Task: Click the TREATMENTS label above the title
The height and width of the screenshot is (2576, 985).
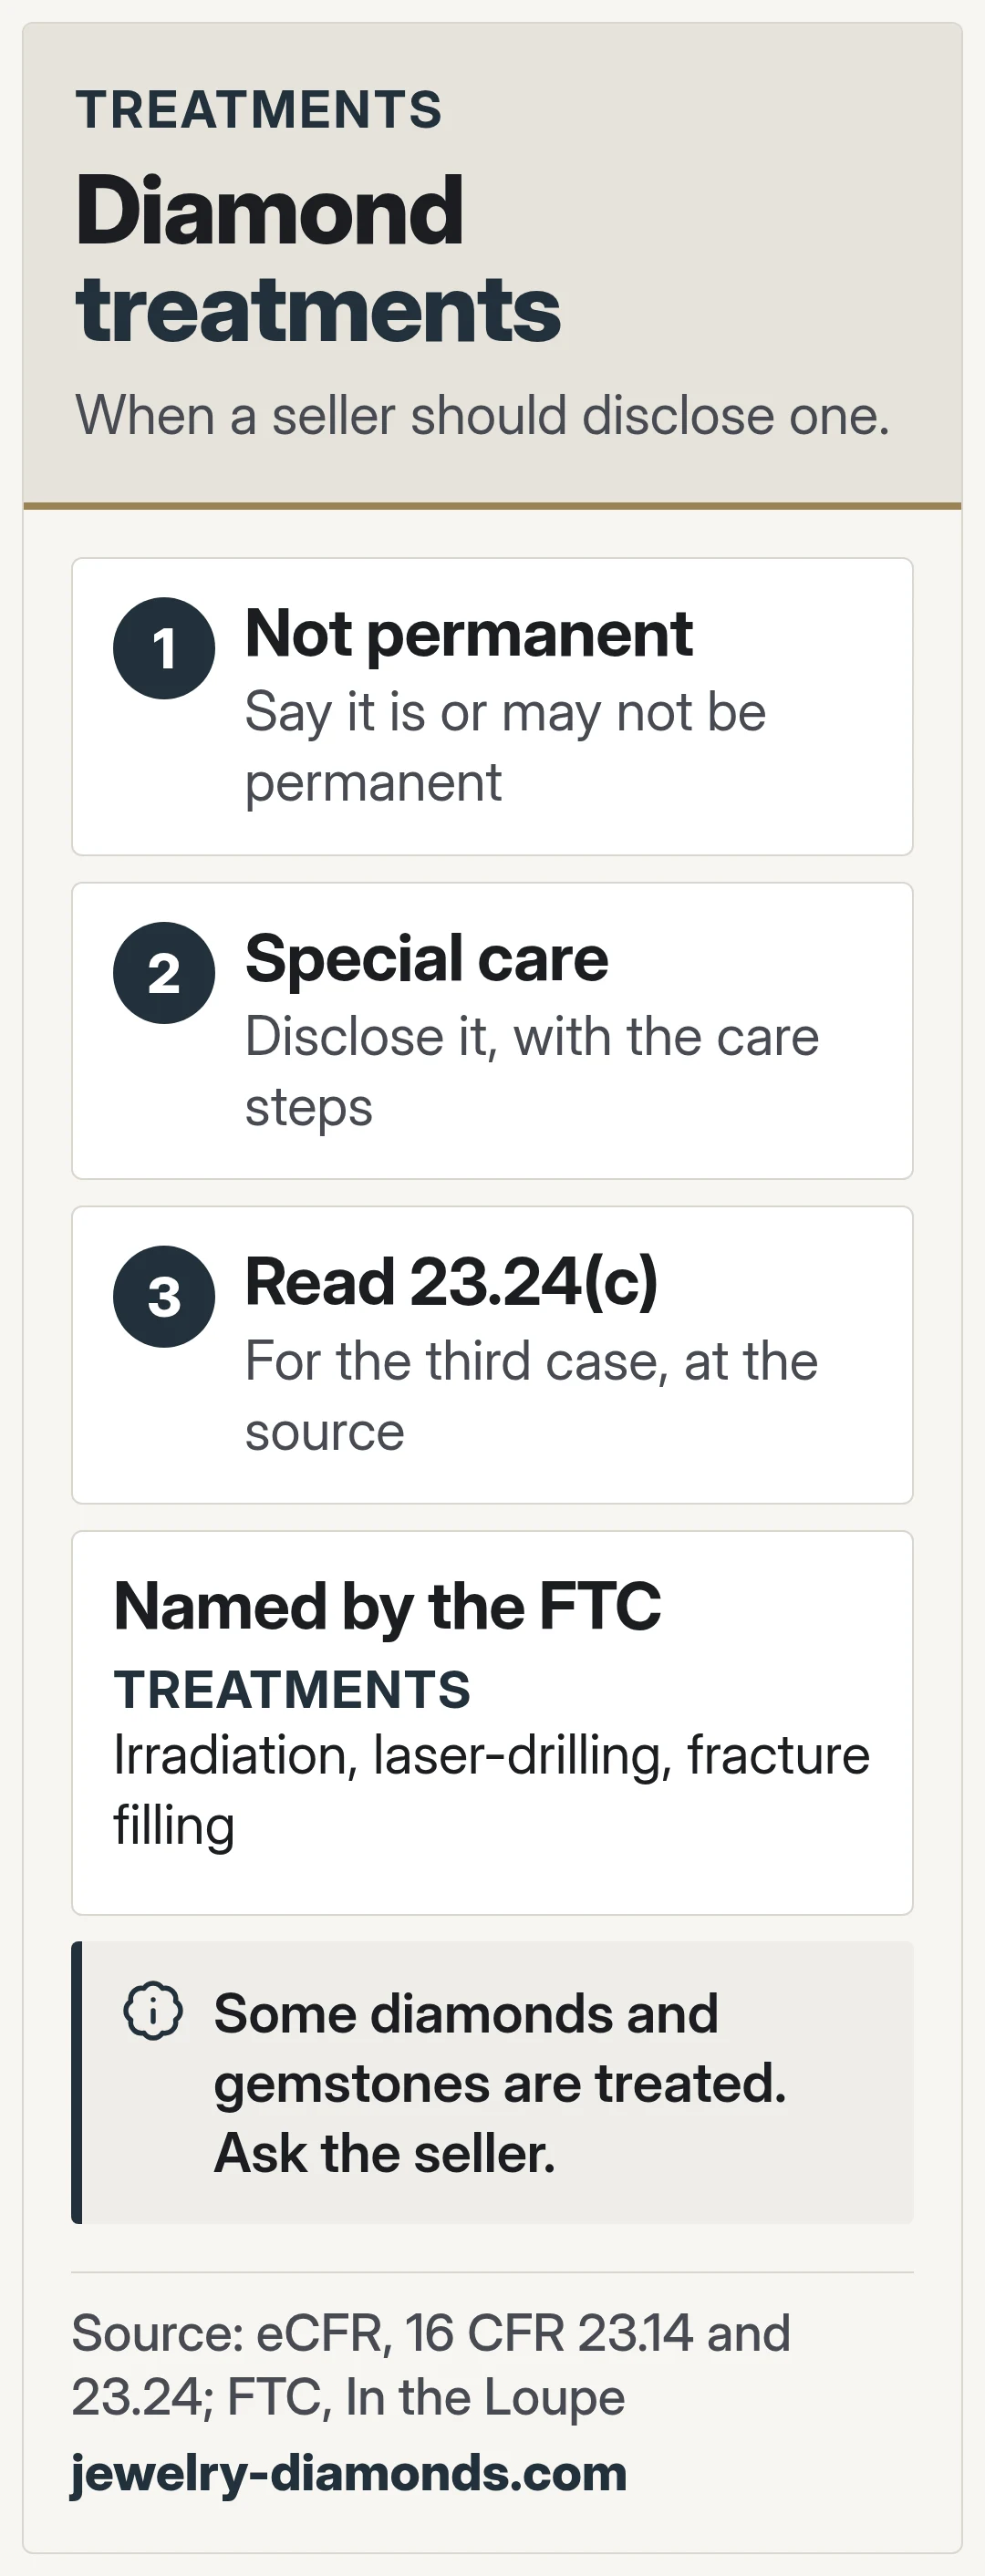Action: point(259,109)
